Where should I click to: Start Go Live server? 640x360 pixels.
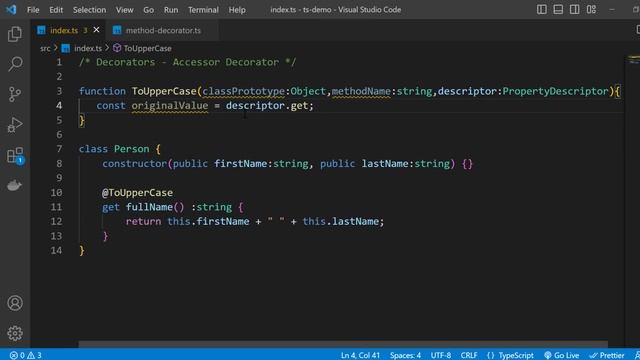point(561,355)
